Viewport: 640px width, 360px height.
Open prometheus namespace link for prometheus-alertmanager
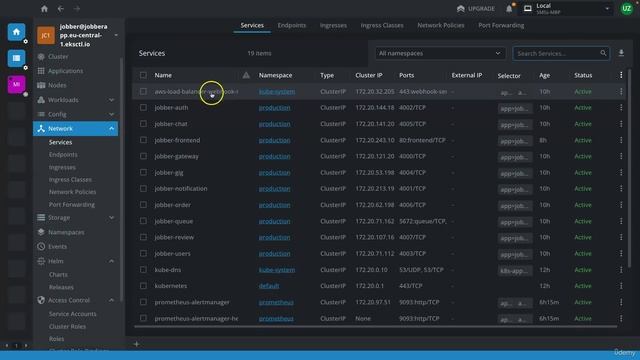point(276,302)
